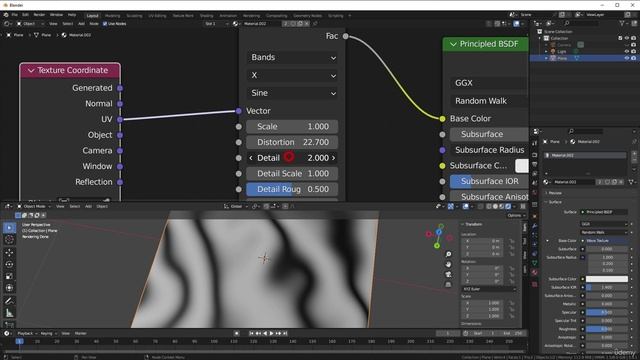Choose the Annotate tool in viewport toolbar
Viewport: 640px width, 360px height.
[x=9, y=301]
